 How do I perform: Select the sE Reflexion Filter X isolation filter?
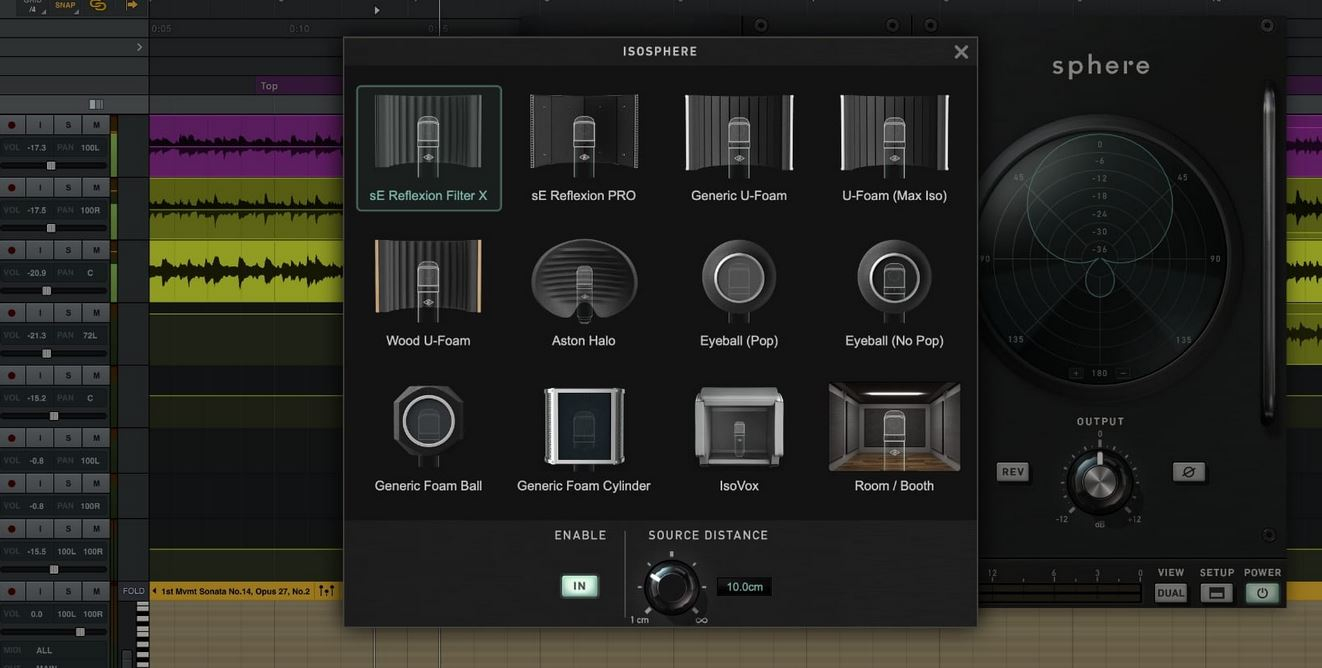[x=428, y=148]
